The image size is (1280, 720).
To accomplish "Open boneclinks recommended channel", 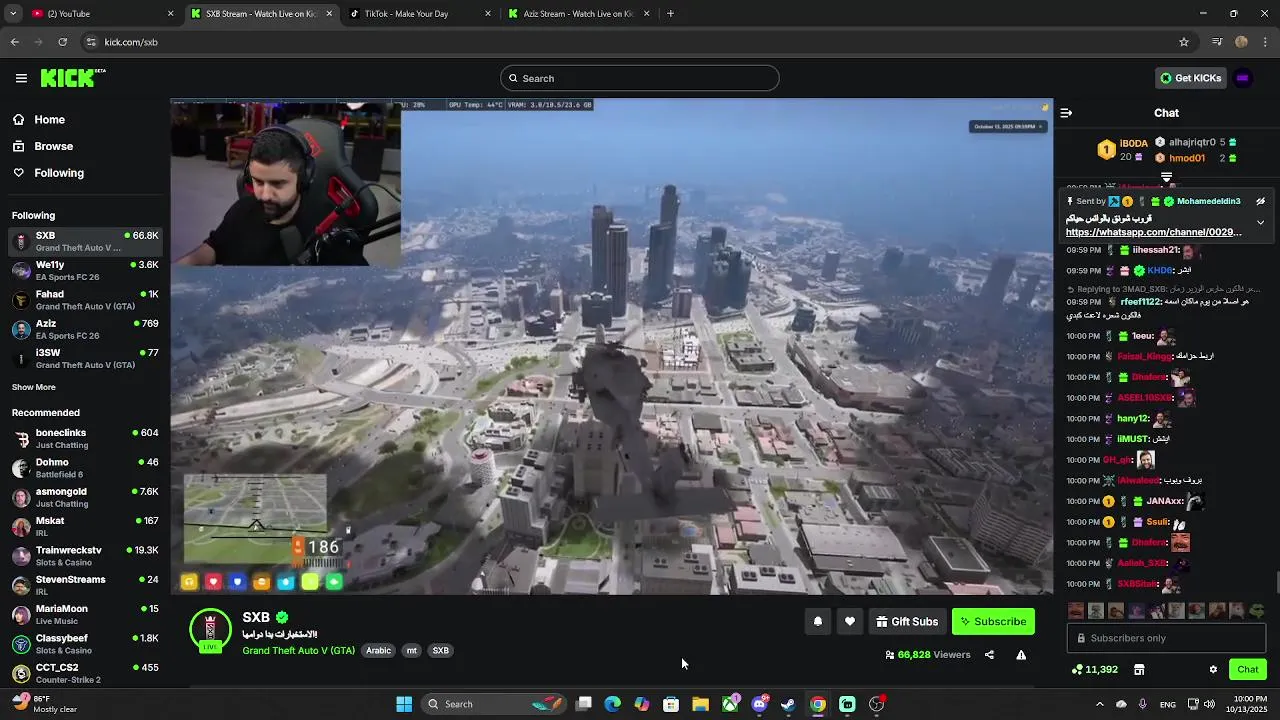I will tap(85, 438).
